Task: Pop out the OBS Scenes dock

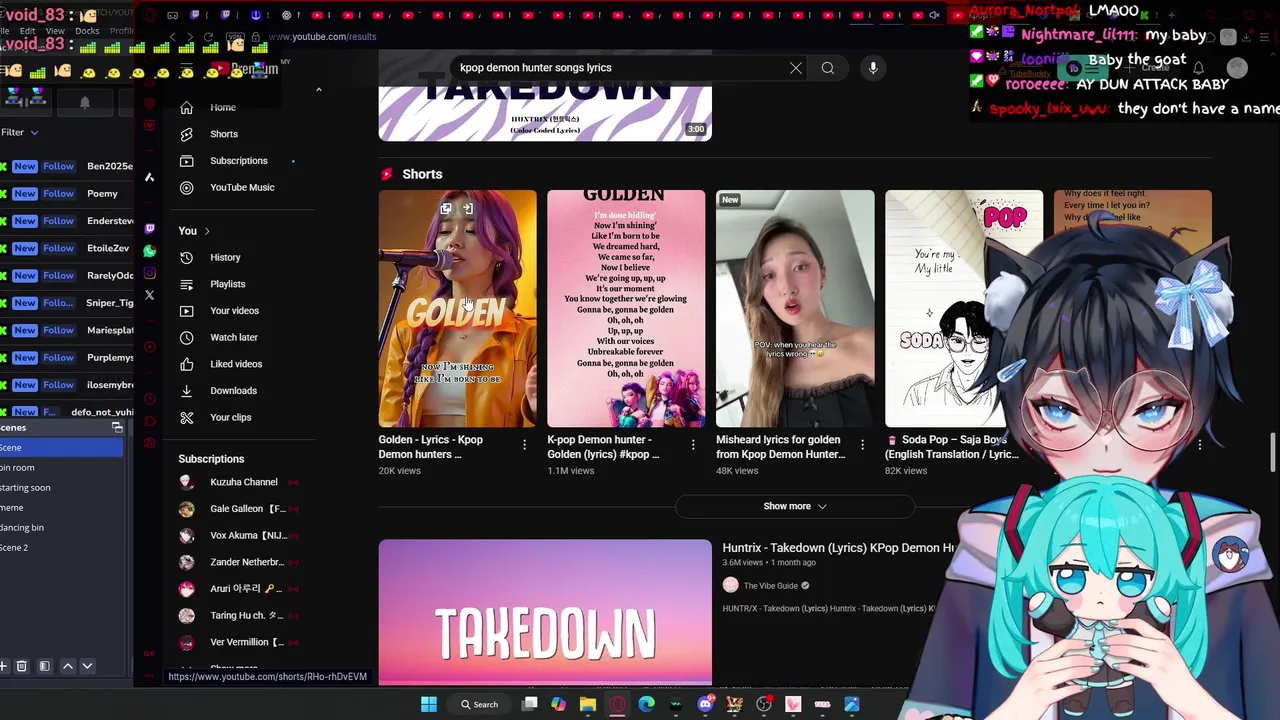Action: click(117, 428)
